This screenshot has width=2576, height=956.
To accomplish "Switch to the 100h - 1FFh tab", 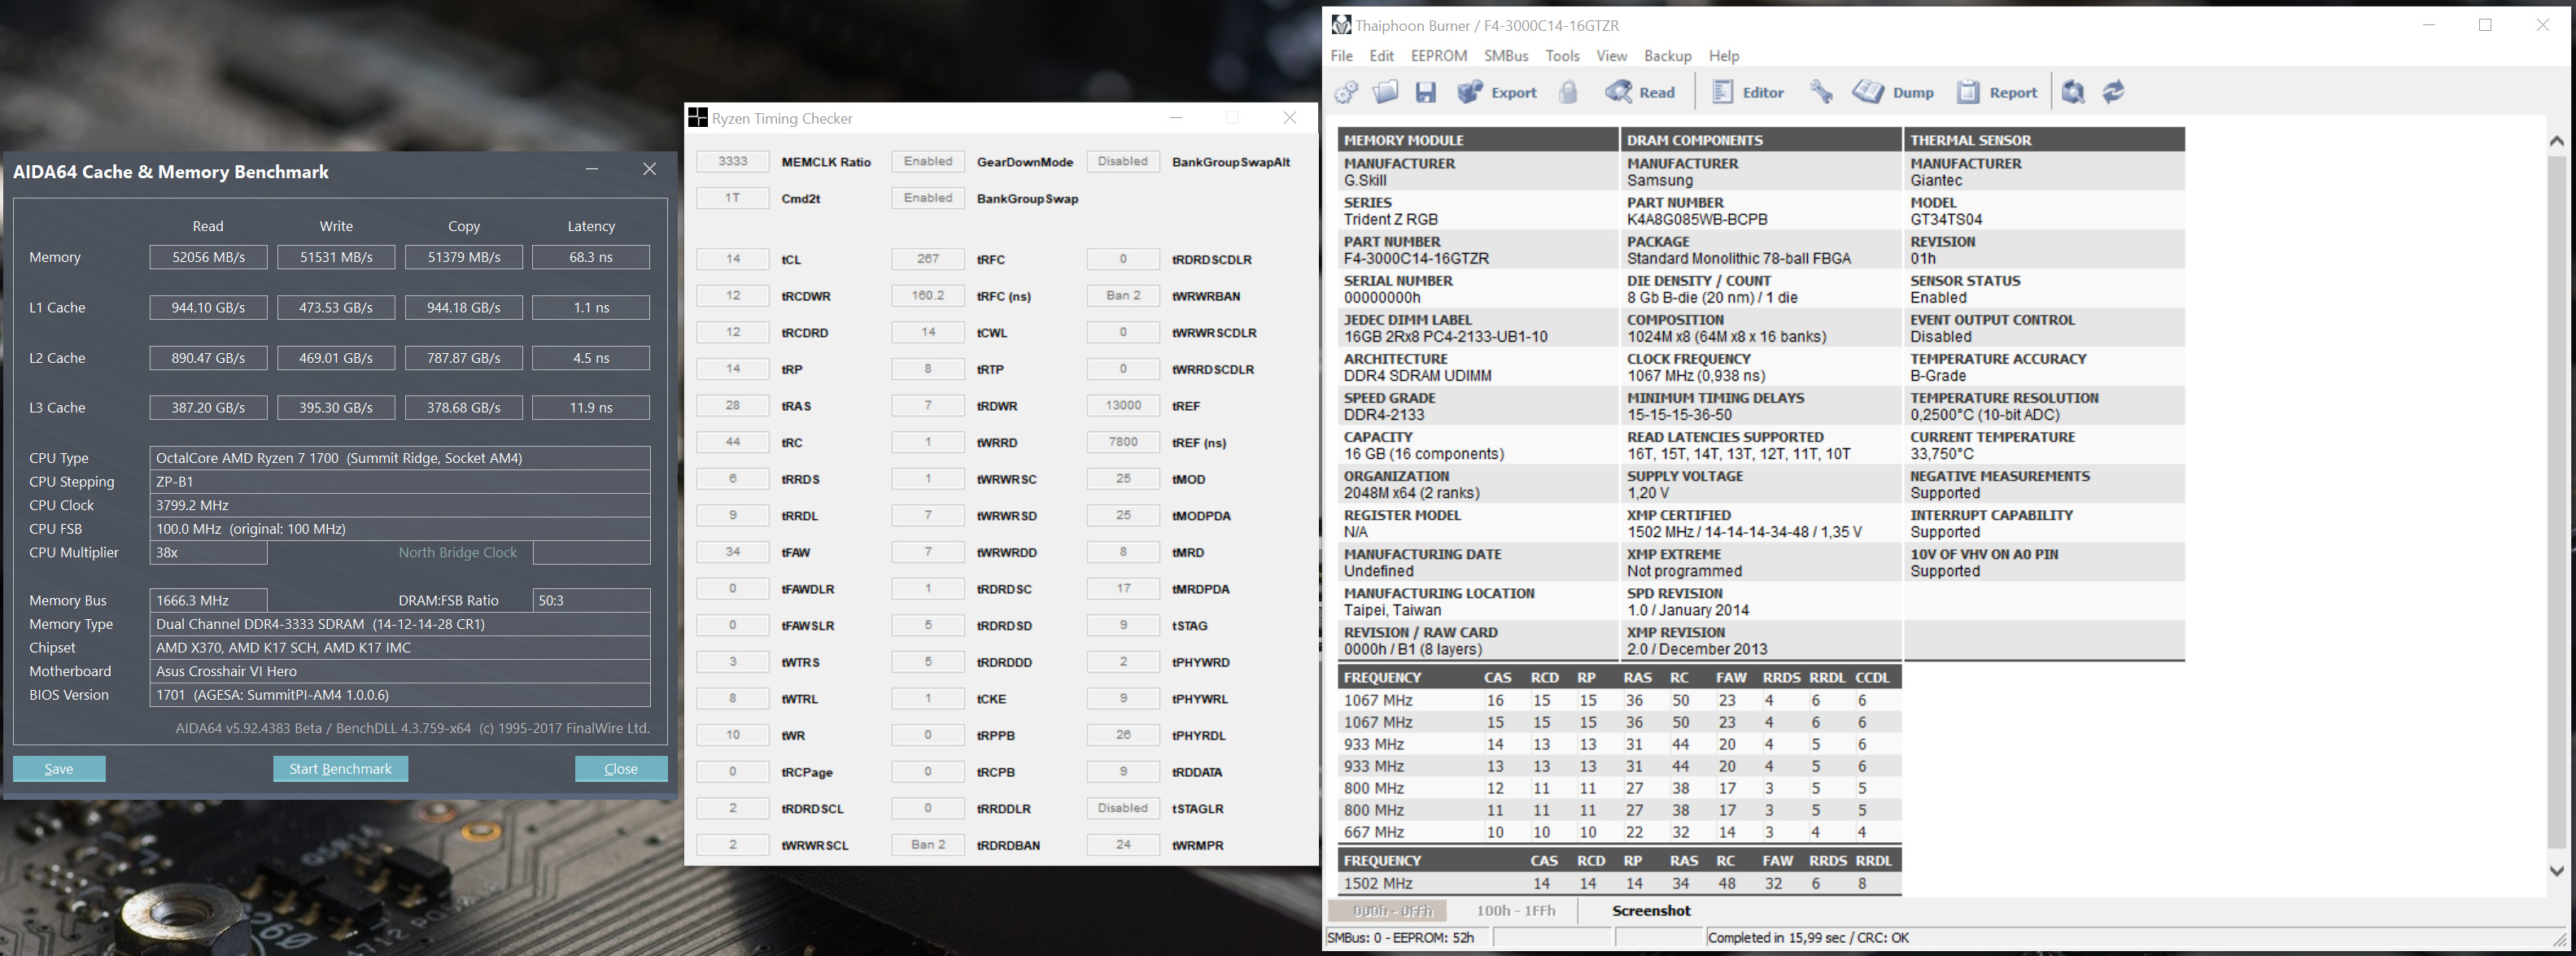I will tap(1515, 911).
